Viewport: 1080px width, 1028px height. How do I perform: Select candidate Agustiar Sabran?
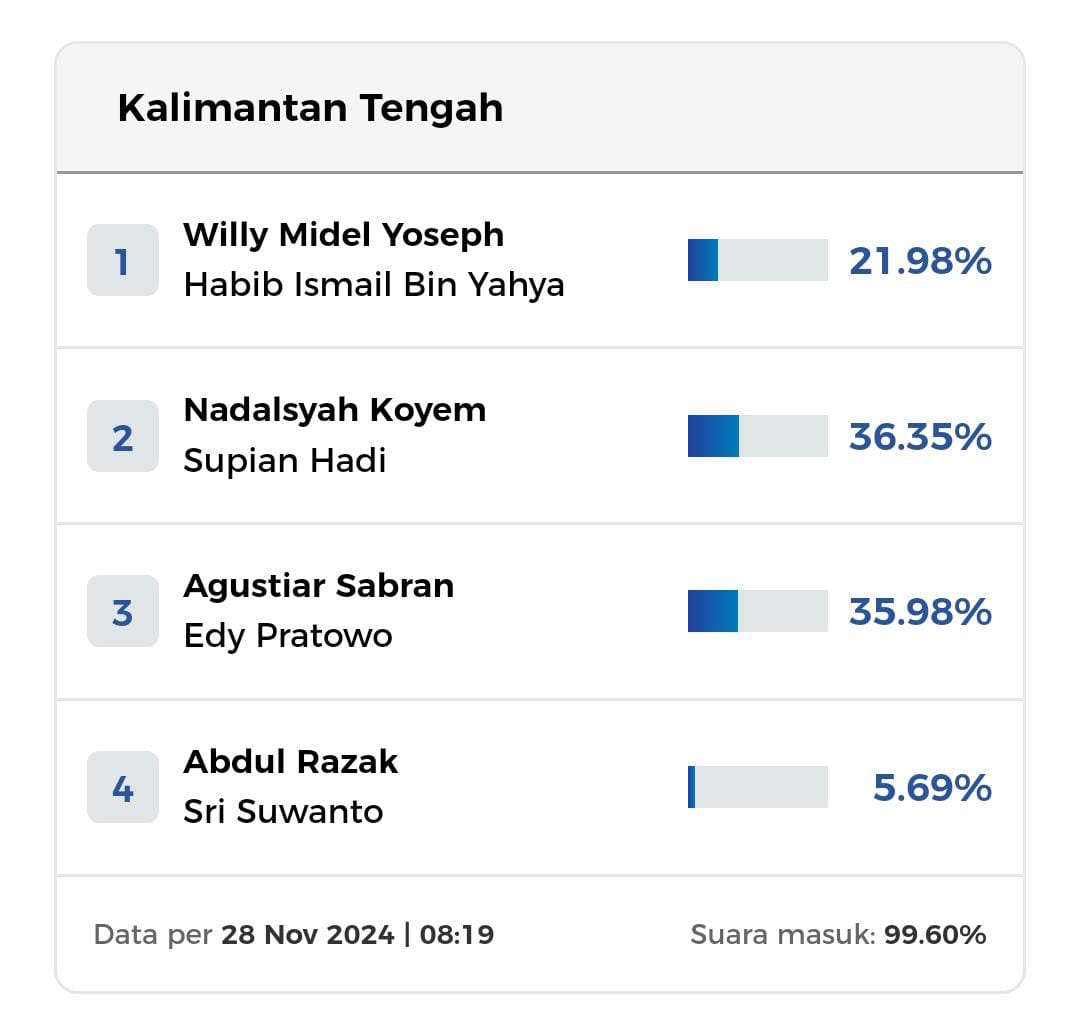[x=318, y=586]
